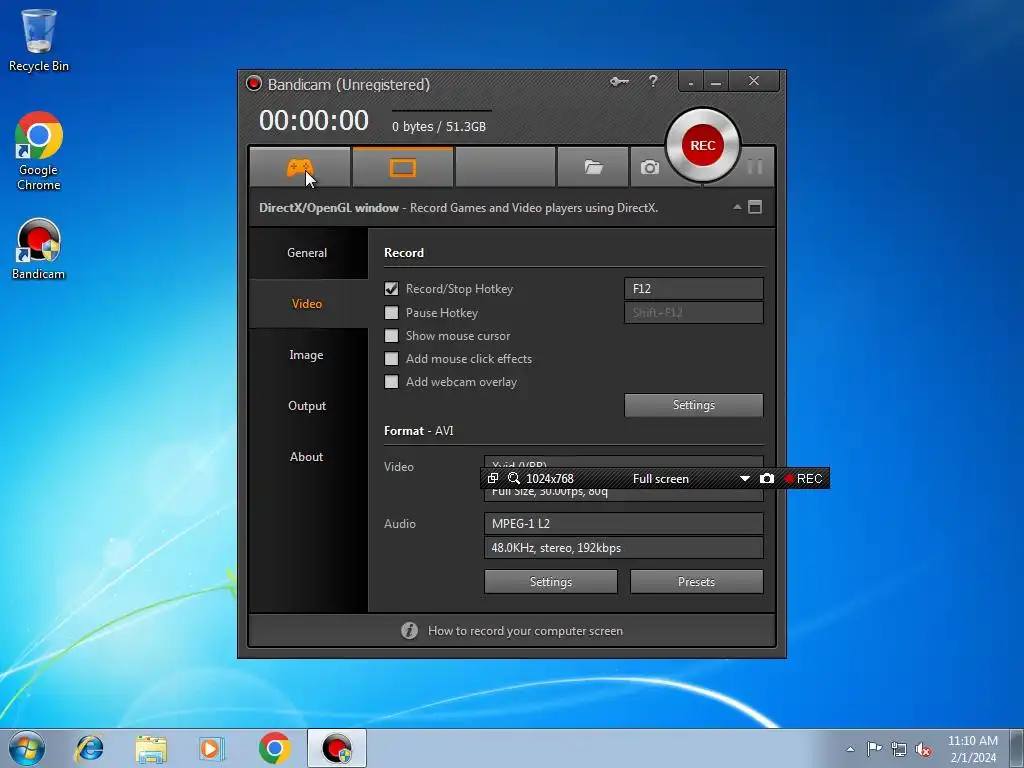Select Google Chrome desktop shortcut
This screenshot has width=1024, height=768.
pyautogui.click(x=39, y=151)
